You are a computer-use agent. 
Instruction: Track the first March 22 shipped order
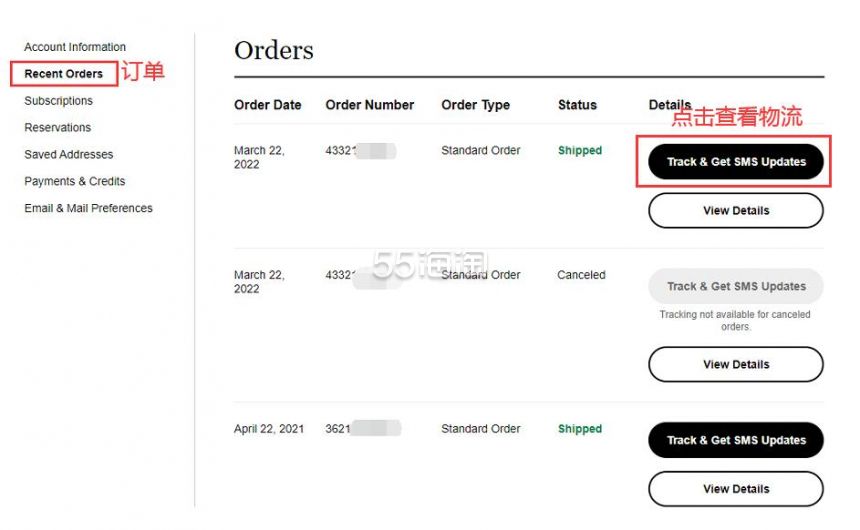click(x=736, y=162)
